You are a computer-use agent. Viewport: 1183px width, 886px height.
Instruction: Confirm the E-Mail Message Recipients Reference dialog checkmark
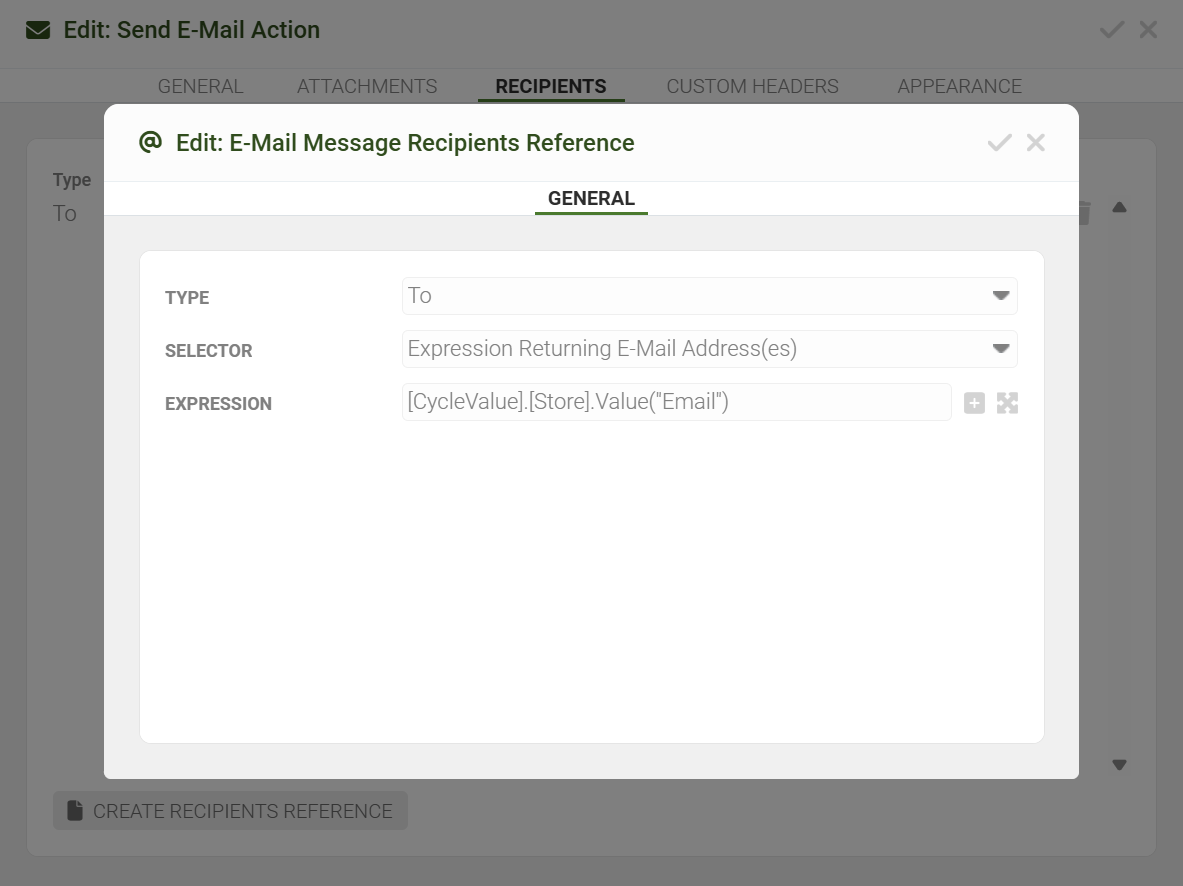999,143
